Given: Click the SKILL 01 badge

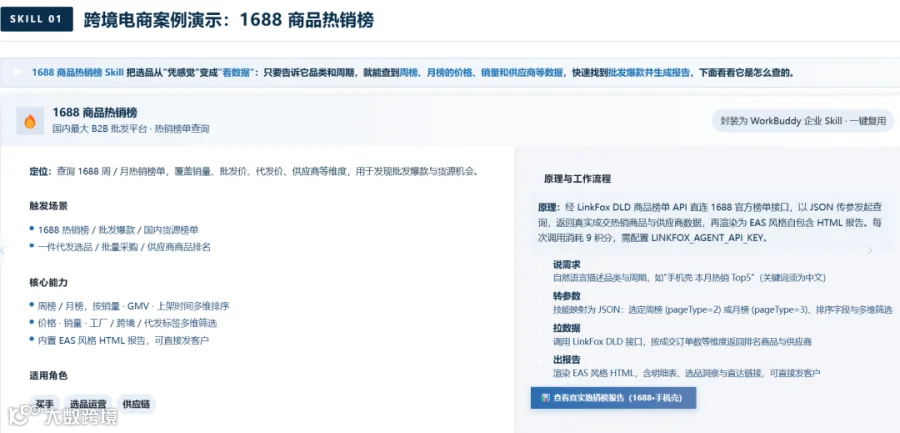Looking at the screenshot, I should tap(36, 19).
